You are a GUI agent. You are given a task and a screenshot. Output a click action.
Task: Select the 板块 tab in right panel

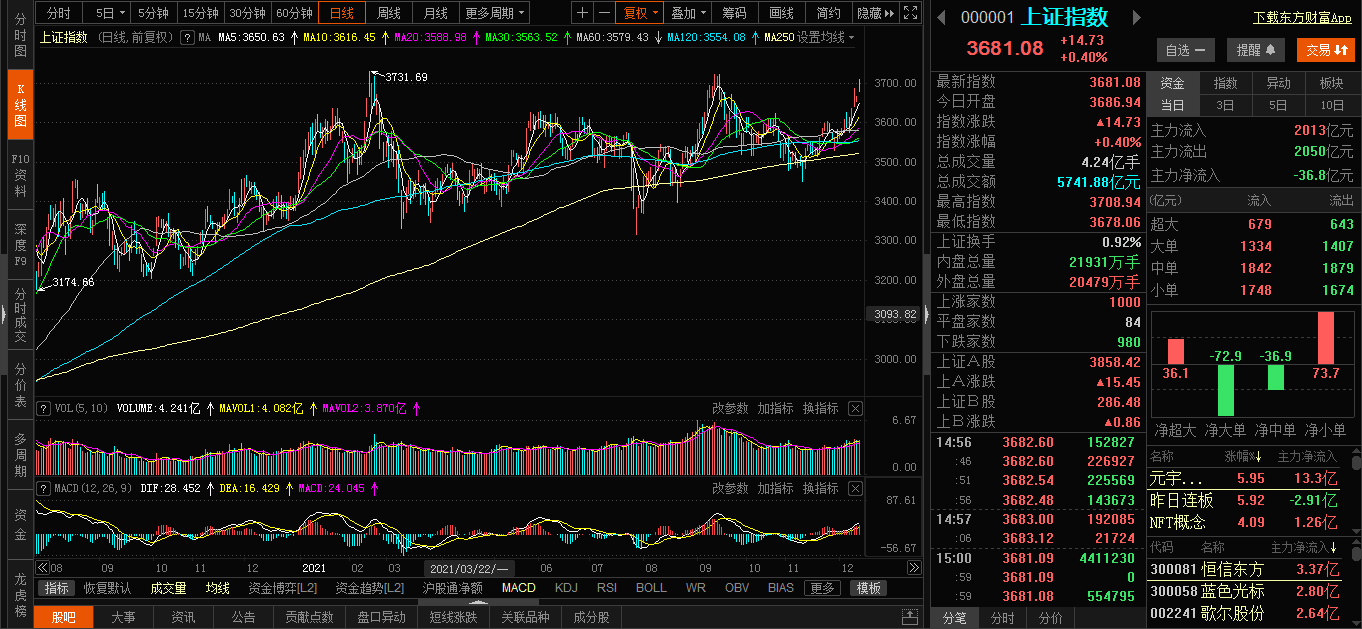1331,83
